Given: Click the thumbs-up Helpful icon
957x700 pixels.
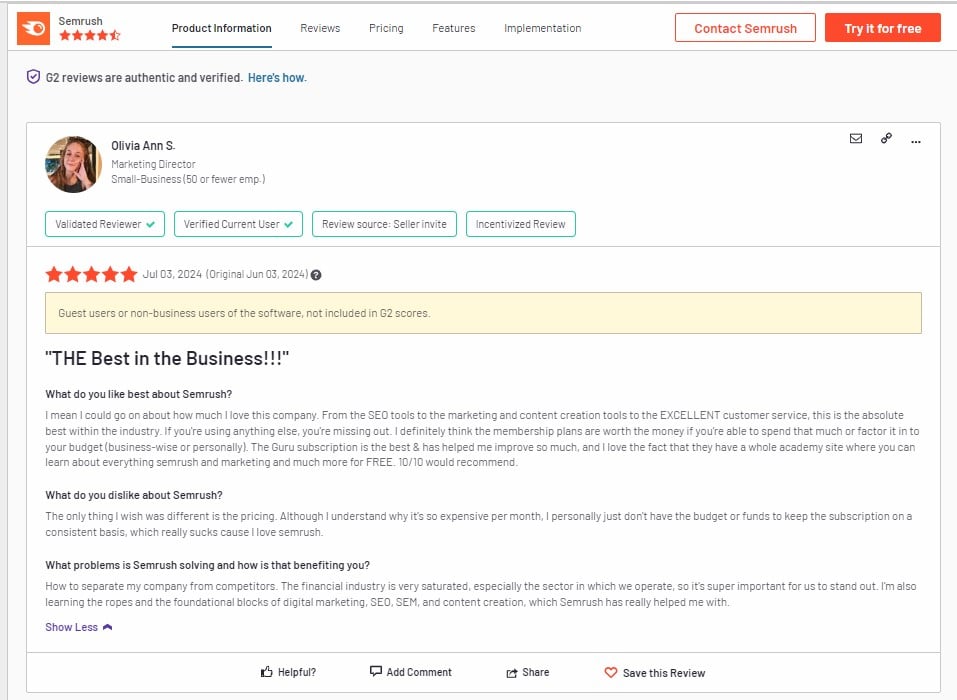Looking at the screenshot, I should point(267,672).
